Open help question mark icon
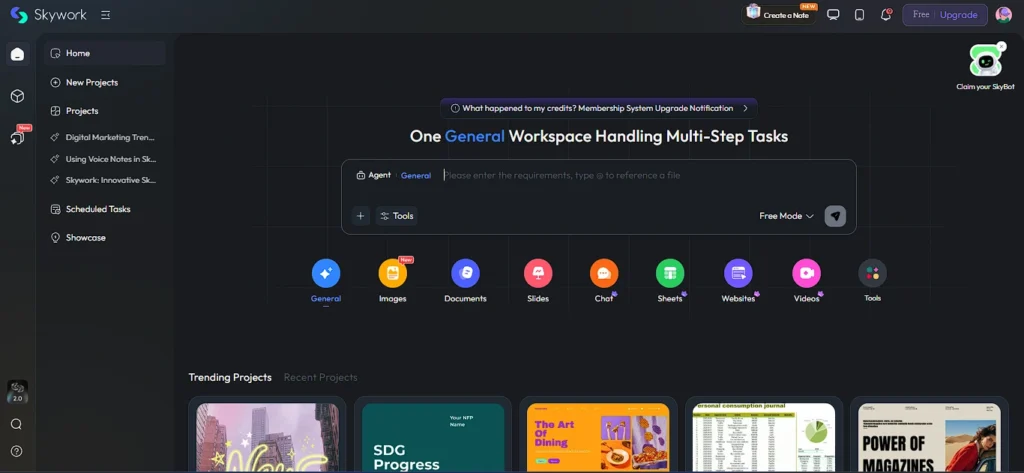 (16, 451)
